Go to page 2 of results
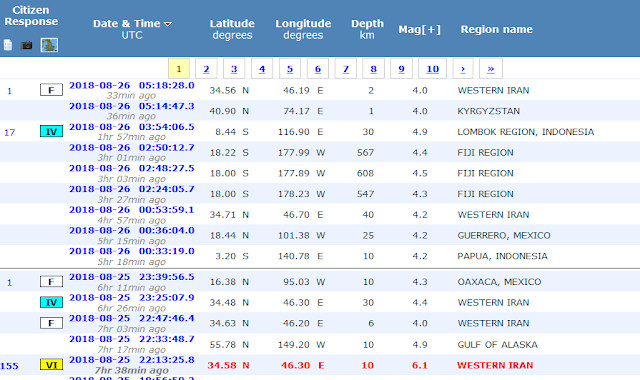 point(206,69)
